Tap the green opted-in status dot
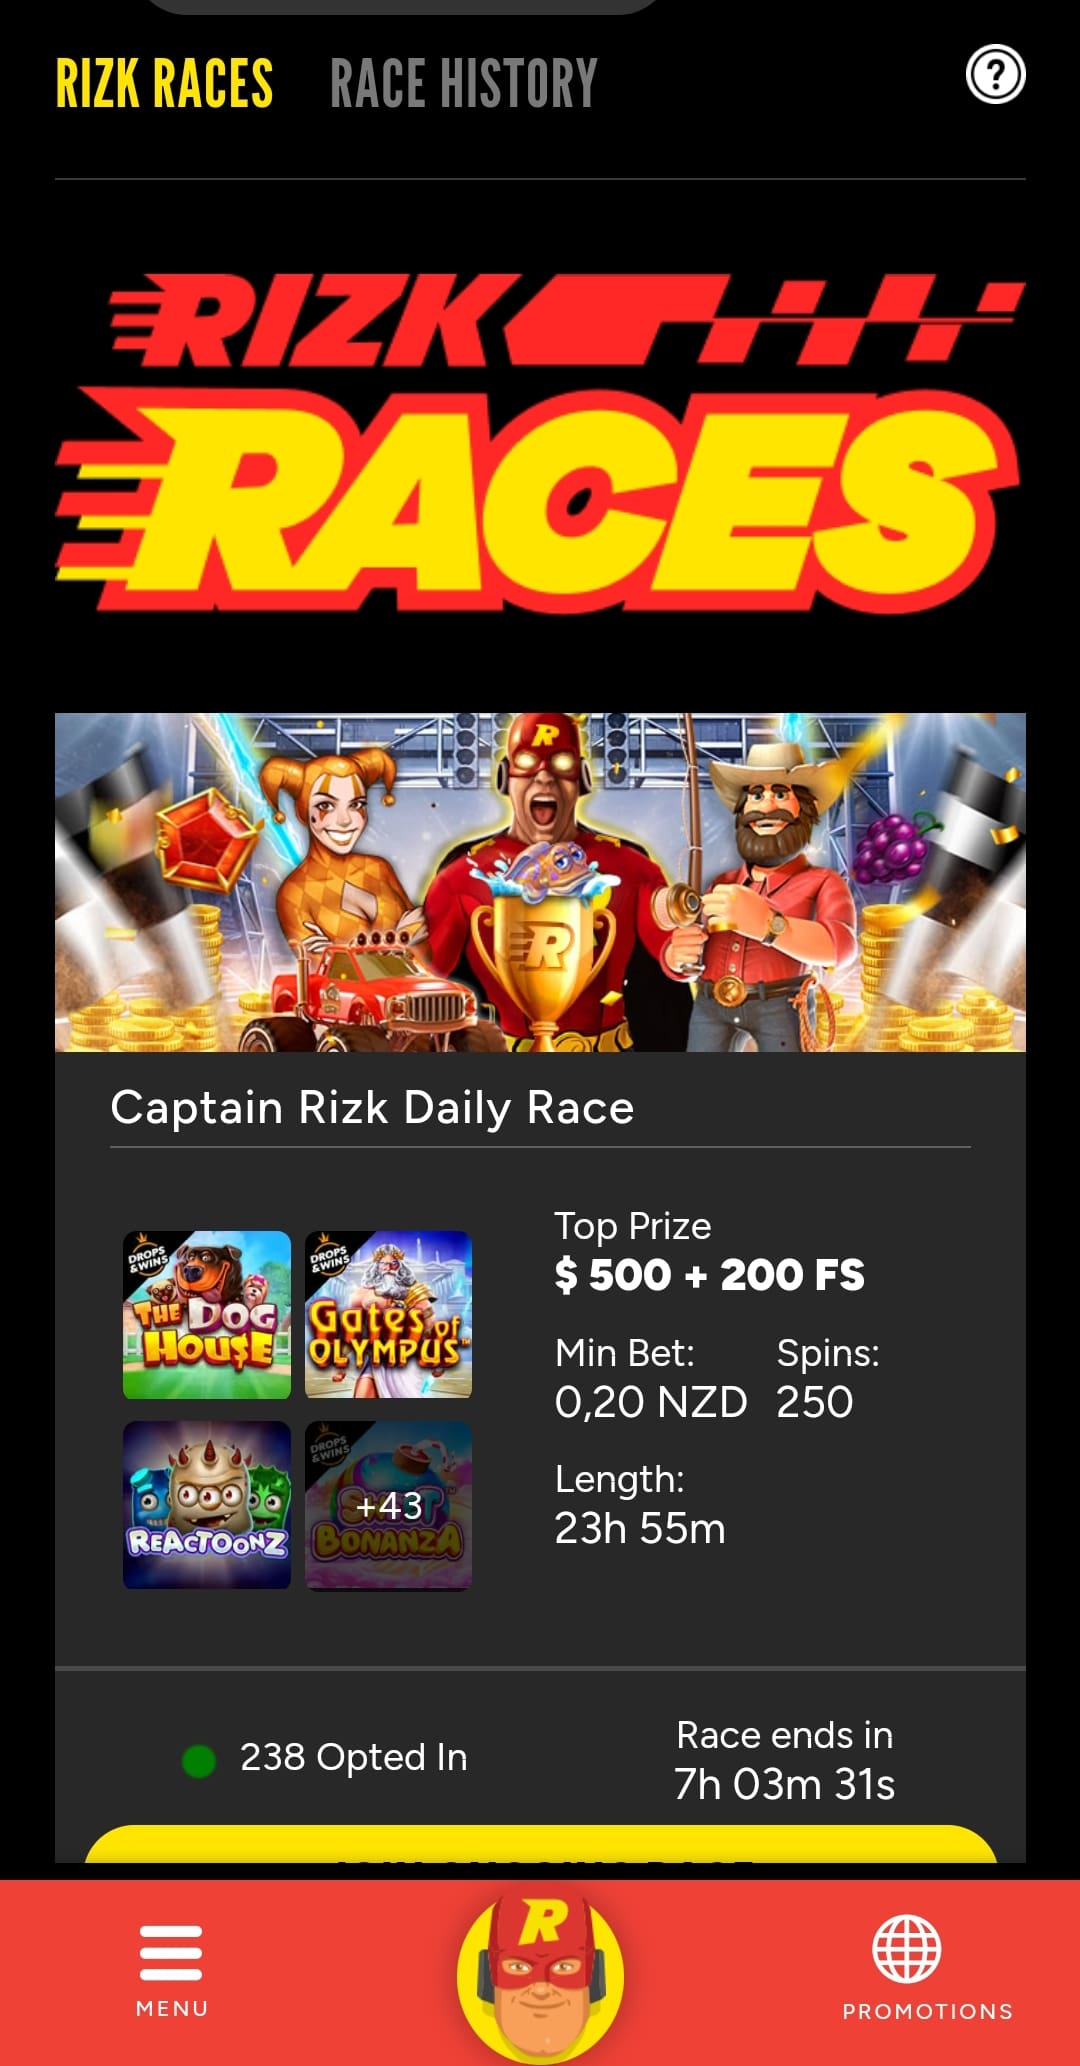 [199, 1761]
